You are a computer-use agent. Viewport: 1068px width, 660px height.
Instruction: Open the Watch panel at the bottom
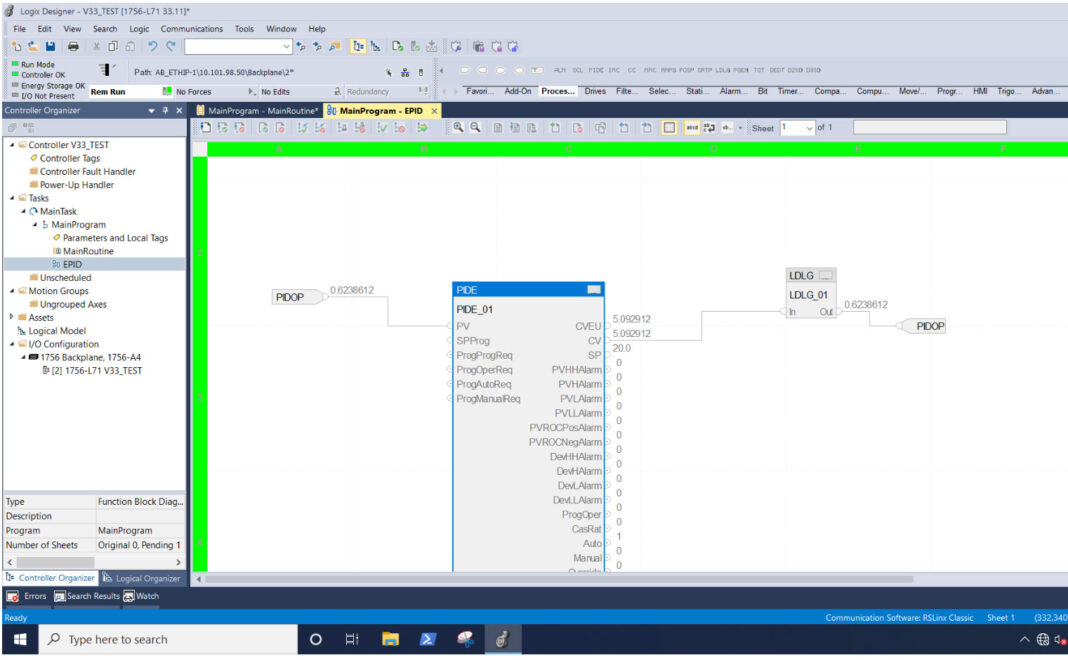click(x=140, y=597)
